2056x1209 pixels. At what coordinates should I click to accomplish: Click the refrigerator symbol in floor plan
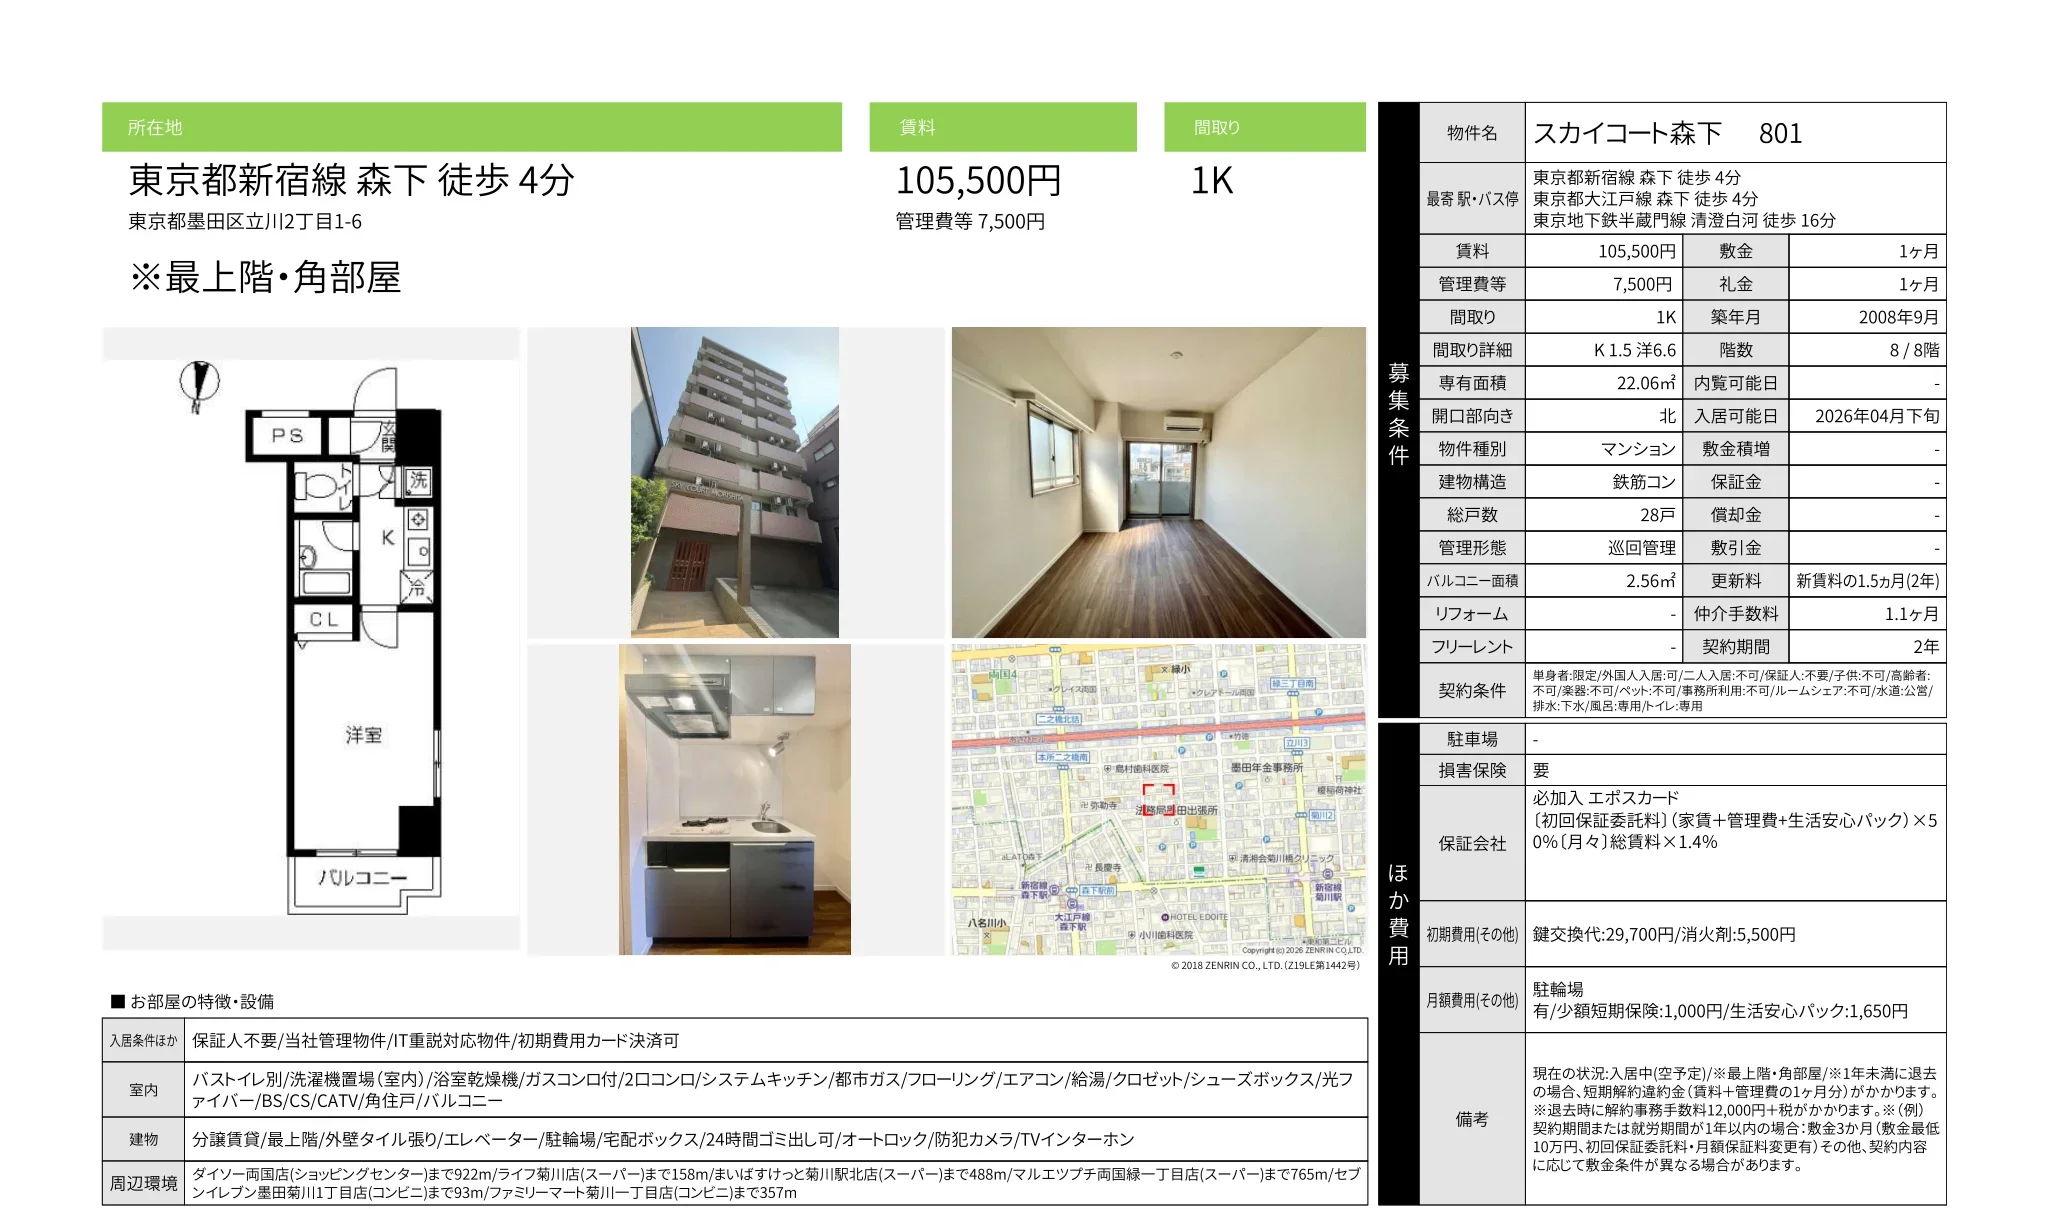[417, 587]
